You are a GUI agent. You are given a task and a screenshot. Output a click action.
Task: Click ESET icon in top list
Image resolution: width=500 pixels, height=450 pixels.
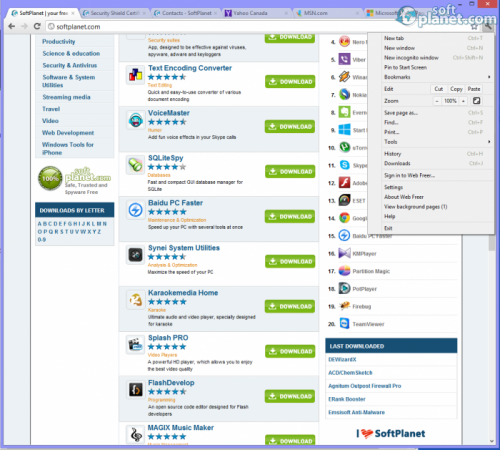[344, 200]
